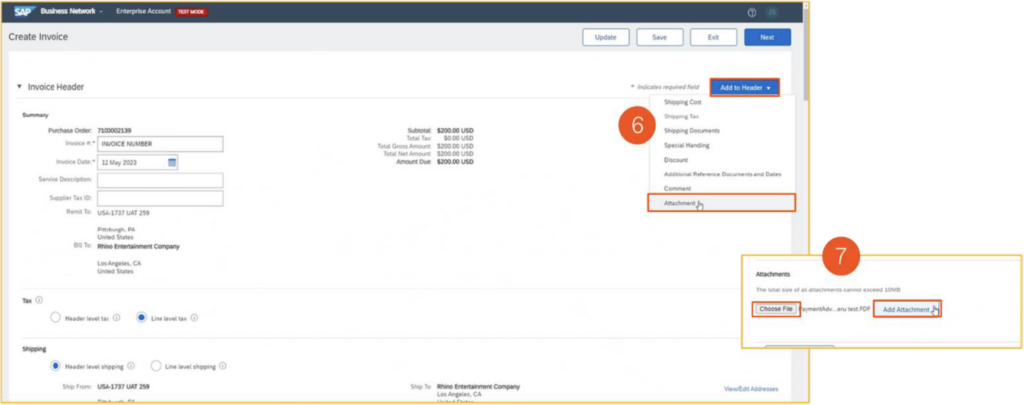Click USA-1737 UAT 259 under Remit To
Image resolution: width=1024 pixels, height=405 pixels.
123,213
